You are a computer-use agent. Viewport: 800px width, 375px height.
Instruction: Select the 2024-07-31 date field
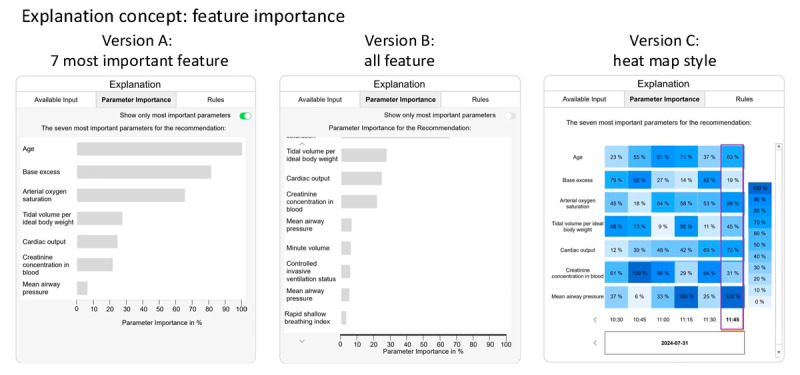tap(674, 343)
